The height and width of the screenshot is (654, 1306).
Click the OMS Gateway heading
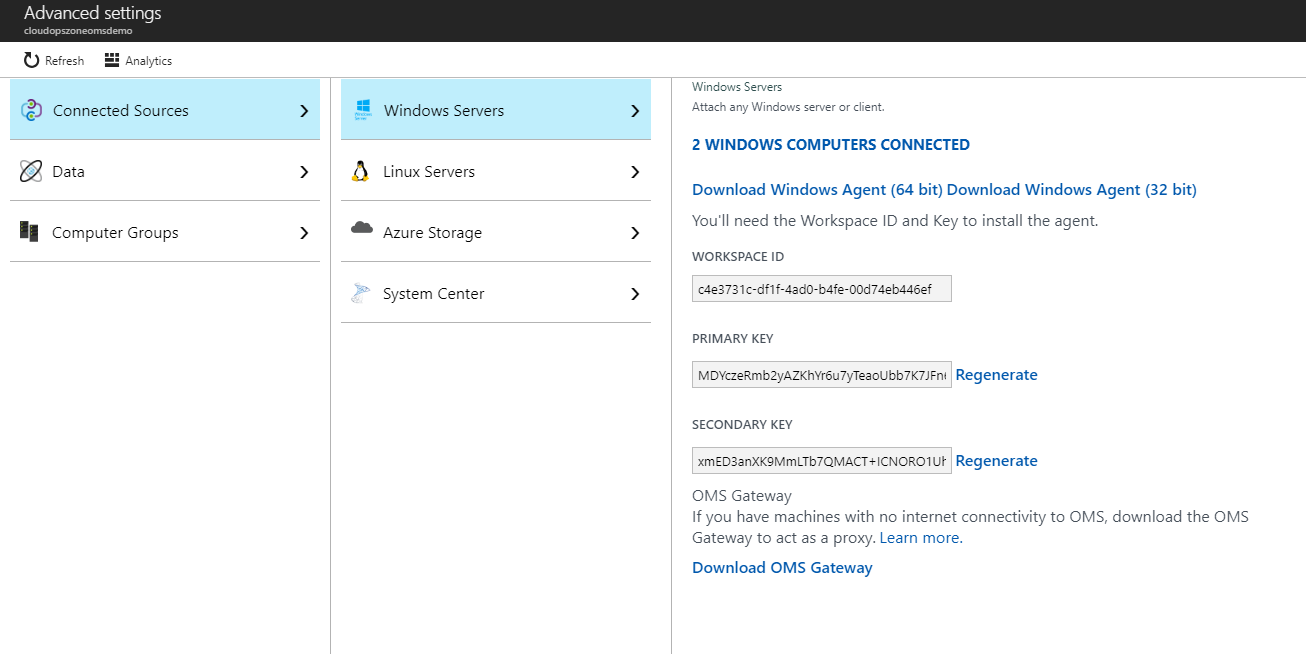(x=742, y=496)
